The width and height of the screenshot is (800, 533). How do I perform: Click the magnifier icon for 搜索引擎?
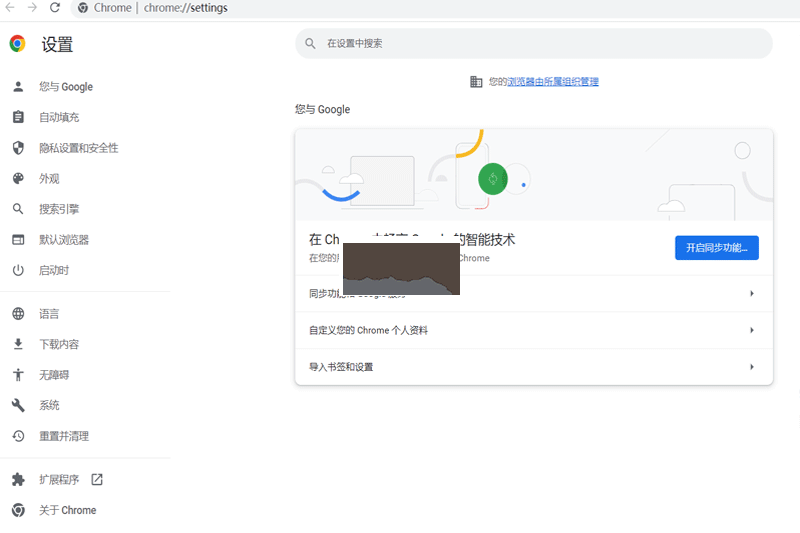pyautogui.click(x=18, y=209)
